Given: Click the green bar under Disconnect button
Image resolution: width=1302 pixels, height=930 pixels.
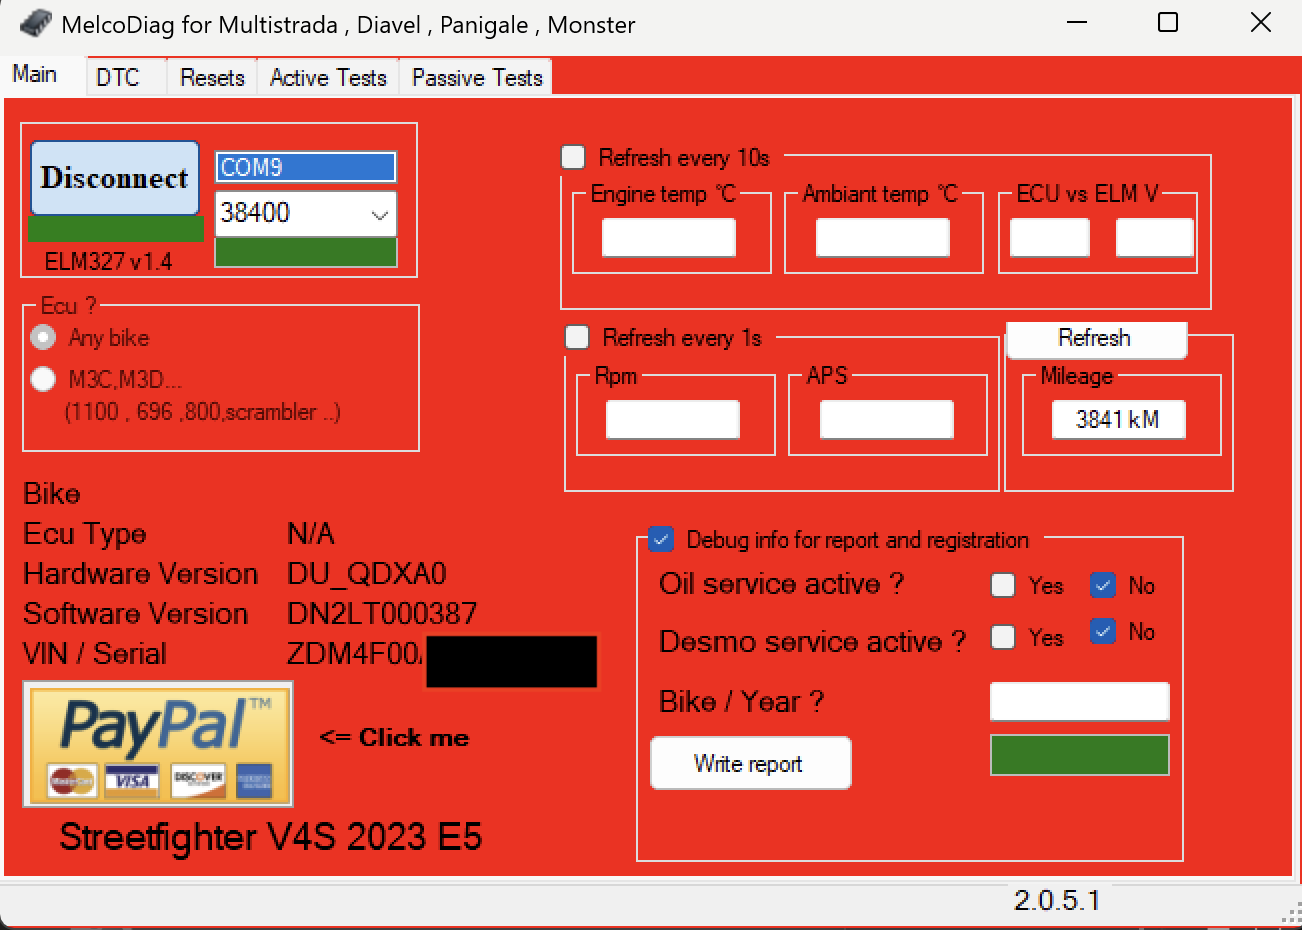Looking at the screenshot, I should (116, 229).
